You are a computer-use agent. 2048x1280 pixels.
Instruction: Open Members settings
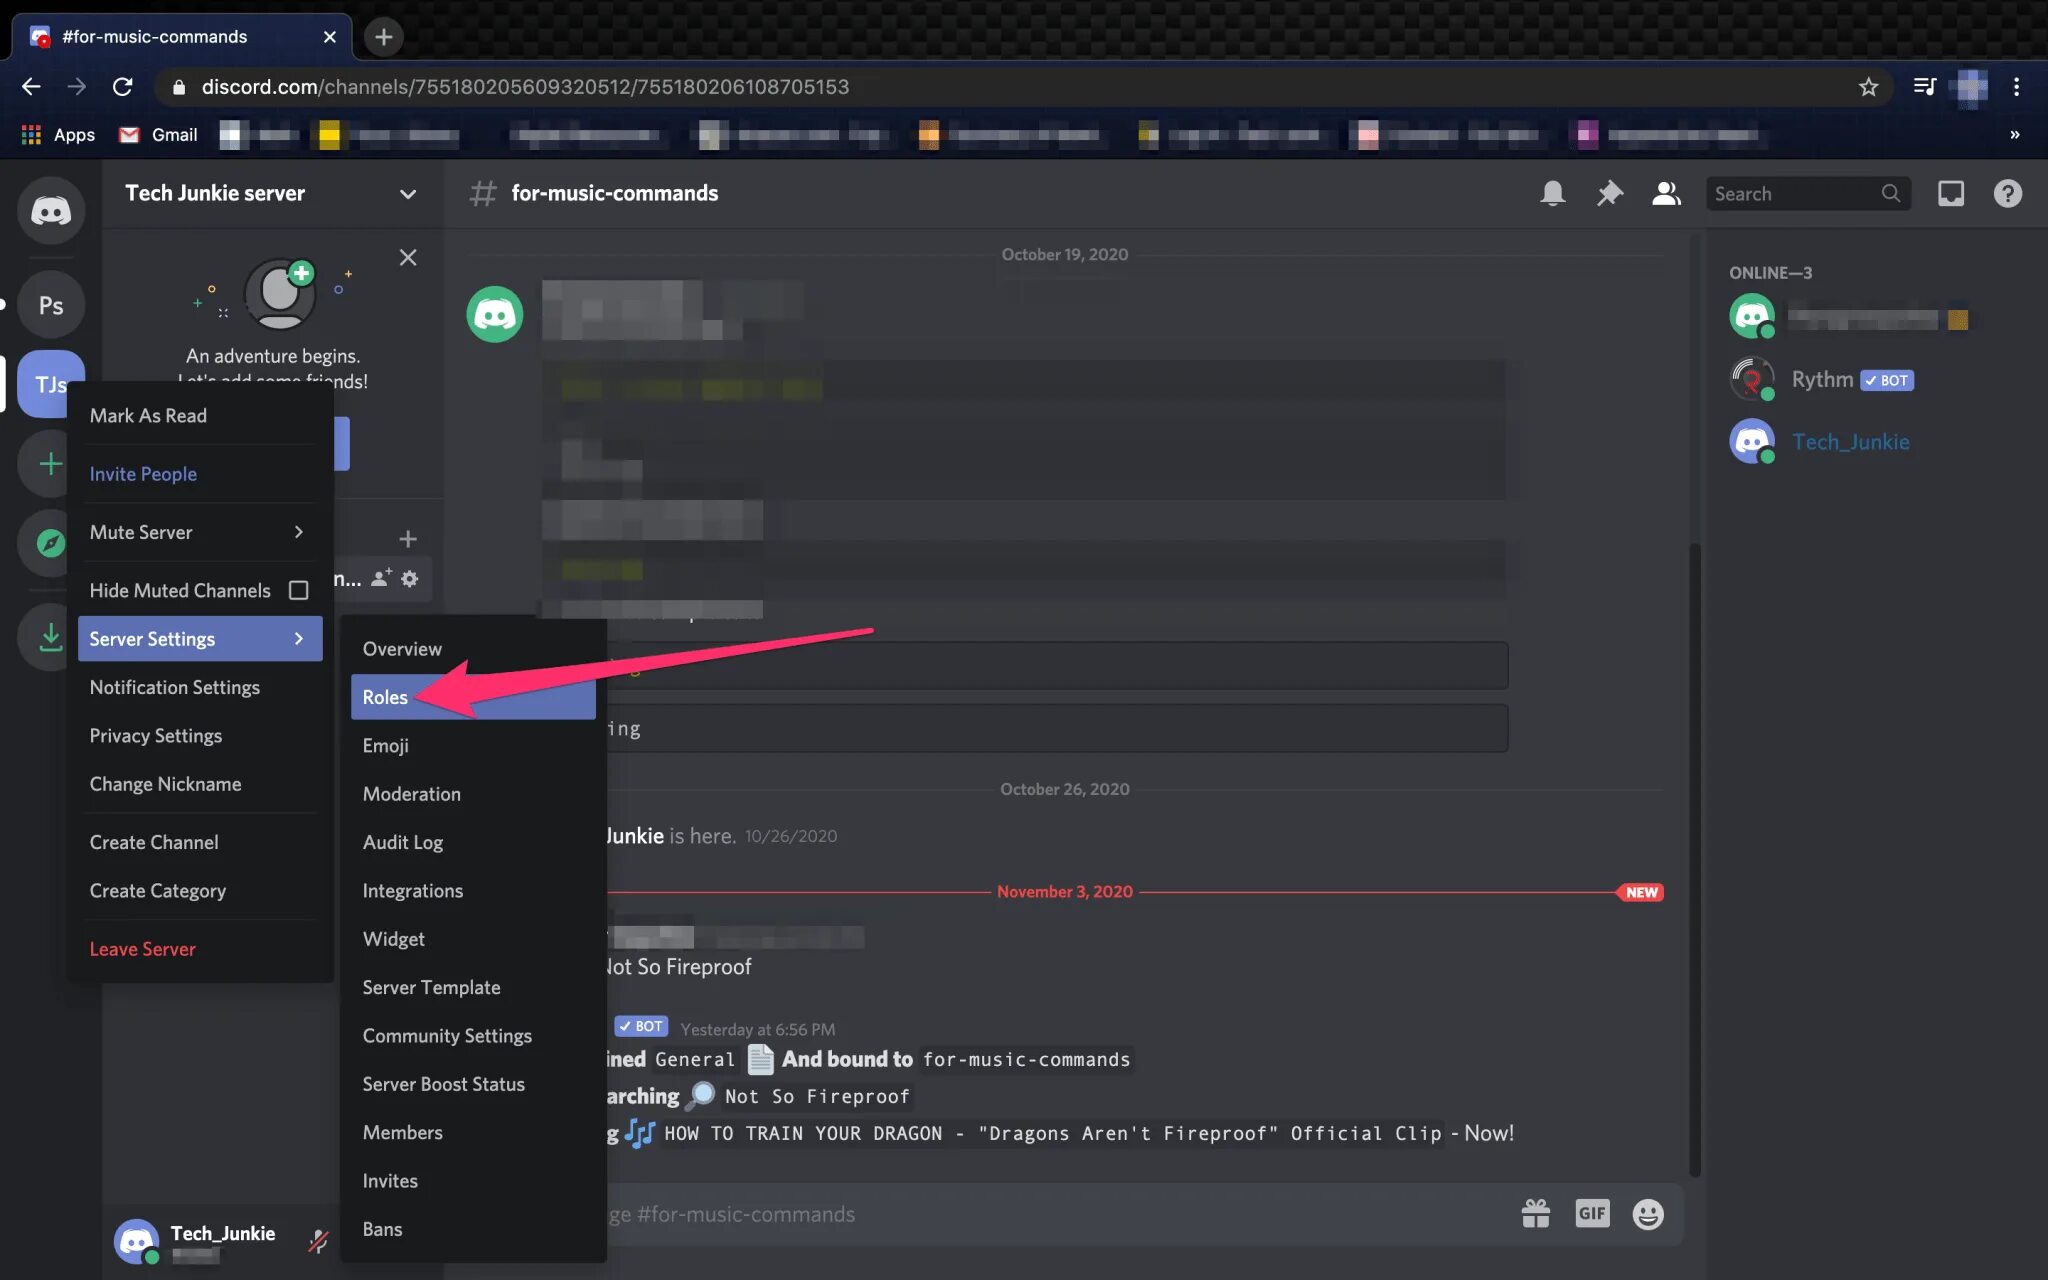tap(473, 1132)
